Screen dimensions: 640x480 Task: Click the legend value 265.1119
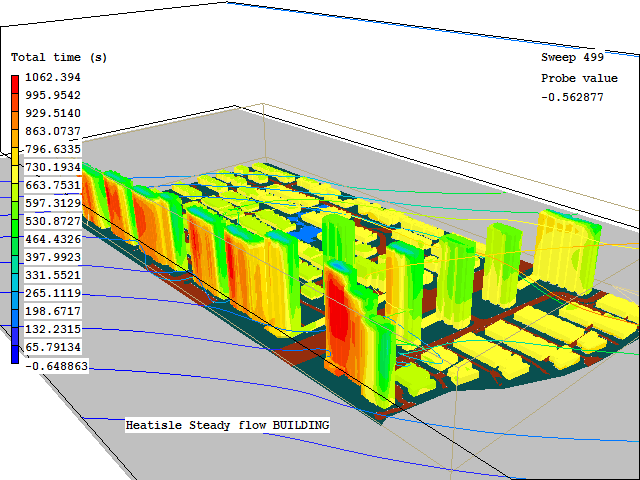pyautogui.click(x=52, y=293)
